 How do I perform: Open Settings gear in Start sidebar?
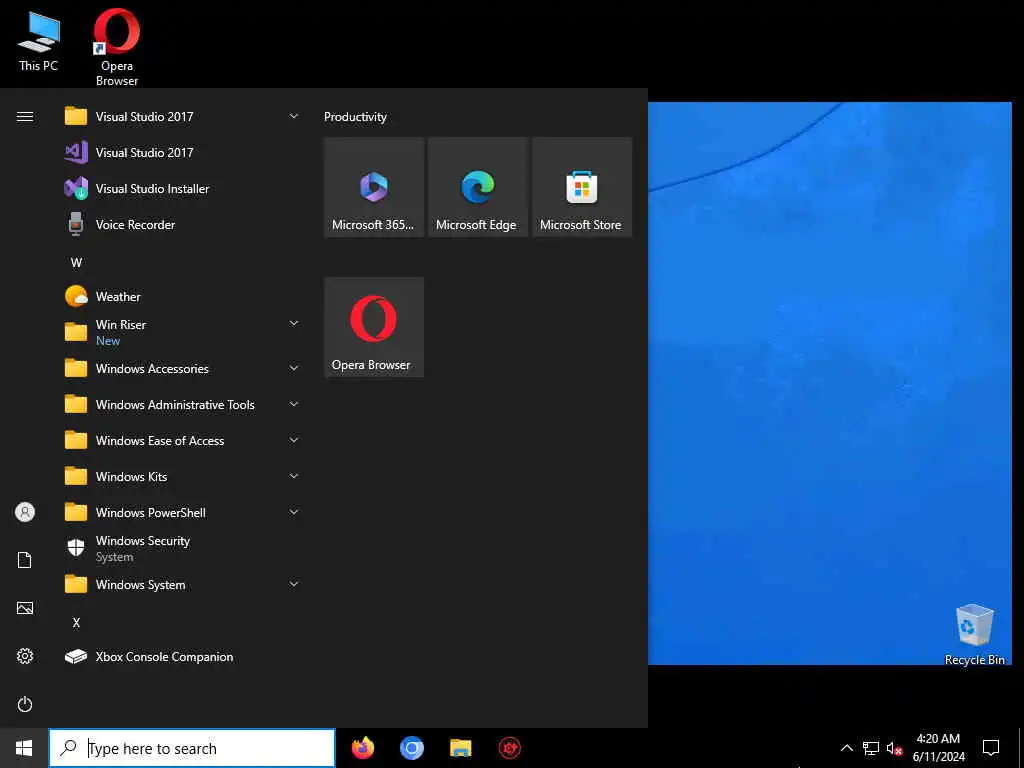[25, 656]
